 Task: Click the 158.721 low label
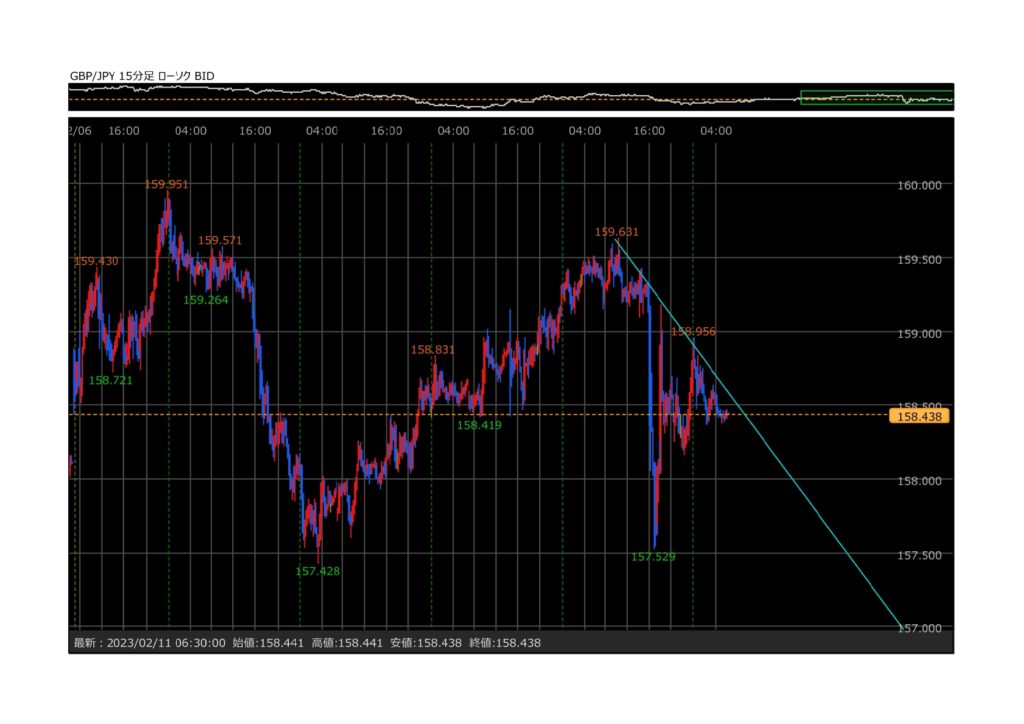[110, 380]
